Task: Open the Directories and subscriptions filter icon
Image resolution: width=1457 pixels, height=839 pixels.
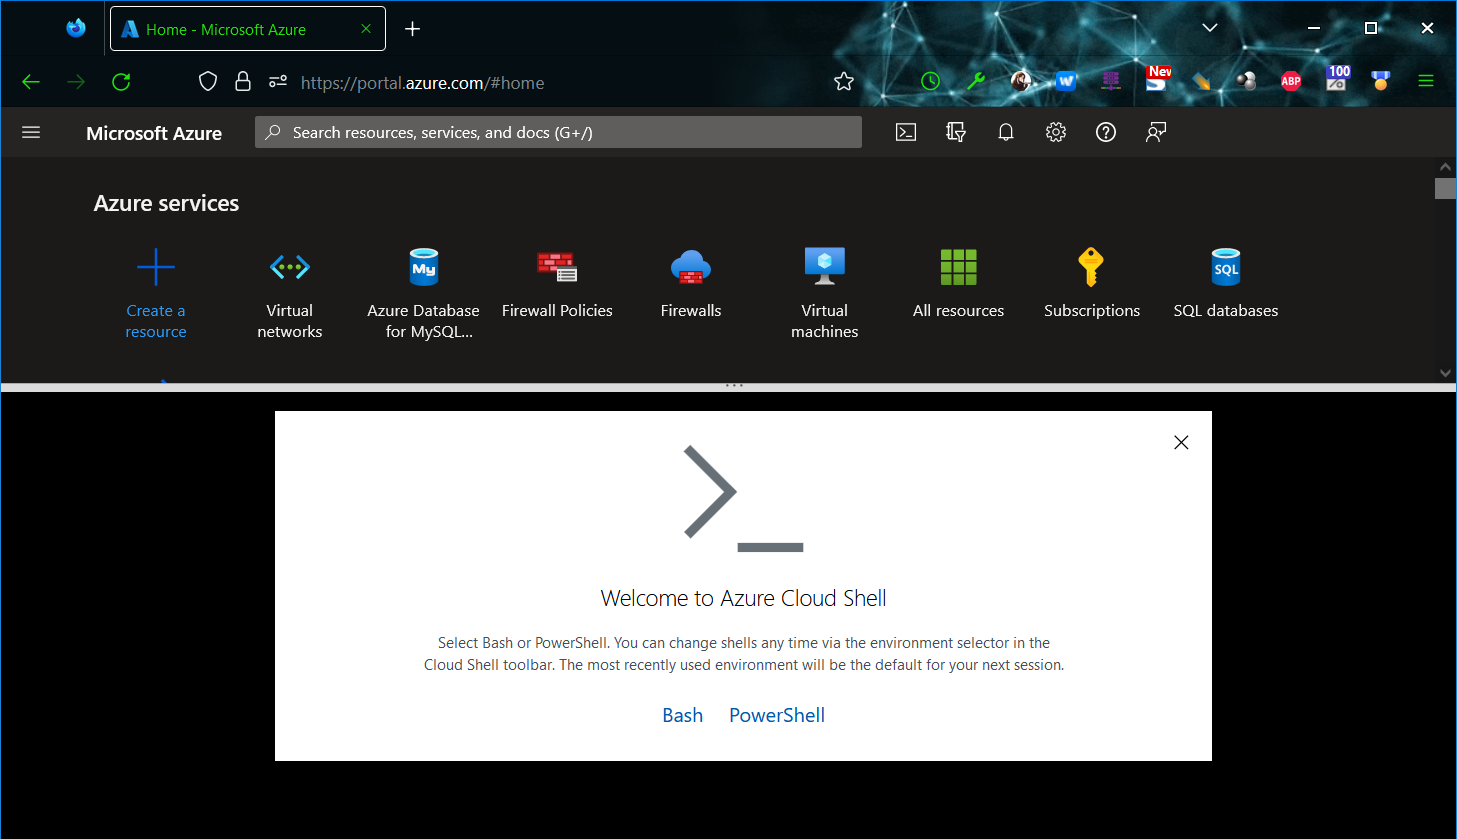Action: (x=956, y=132)
